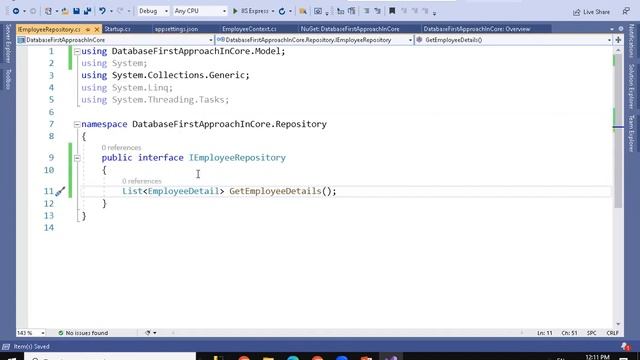The image size is (640, 360).
Task: Click the EmployeeDetail type in the code
Action: pyautogui.click(x=184, y=191)
